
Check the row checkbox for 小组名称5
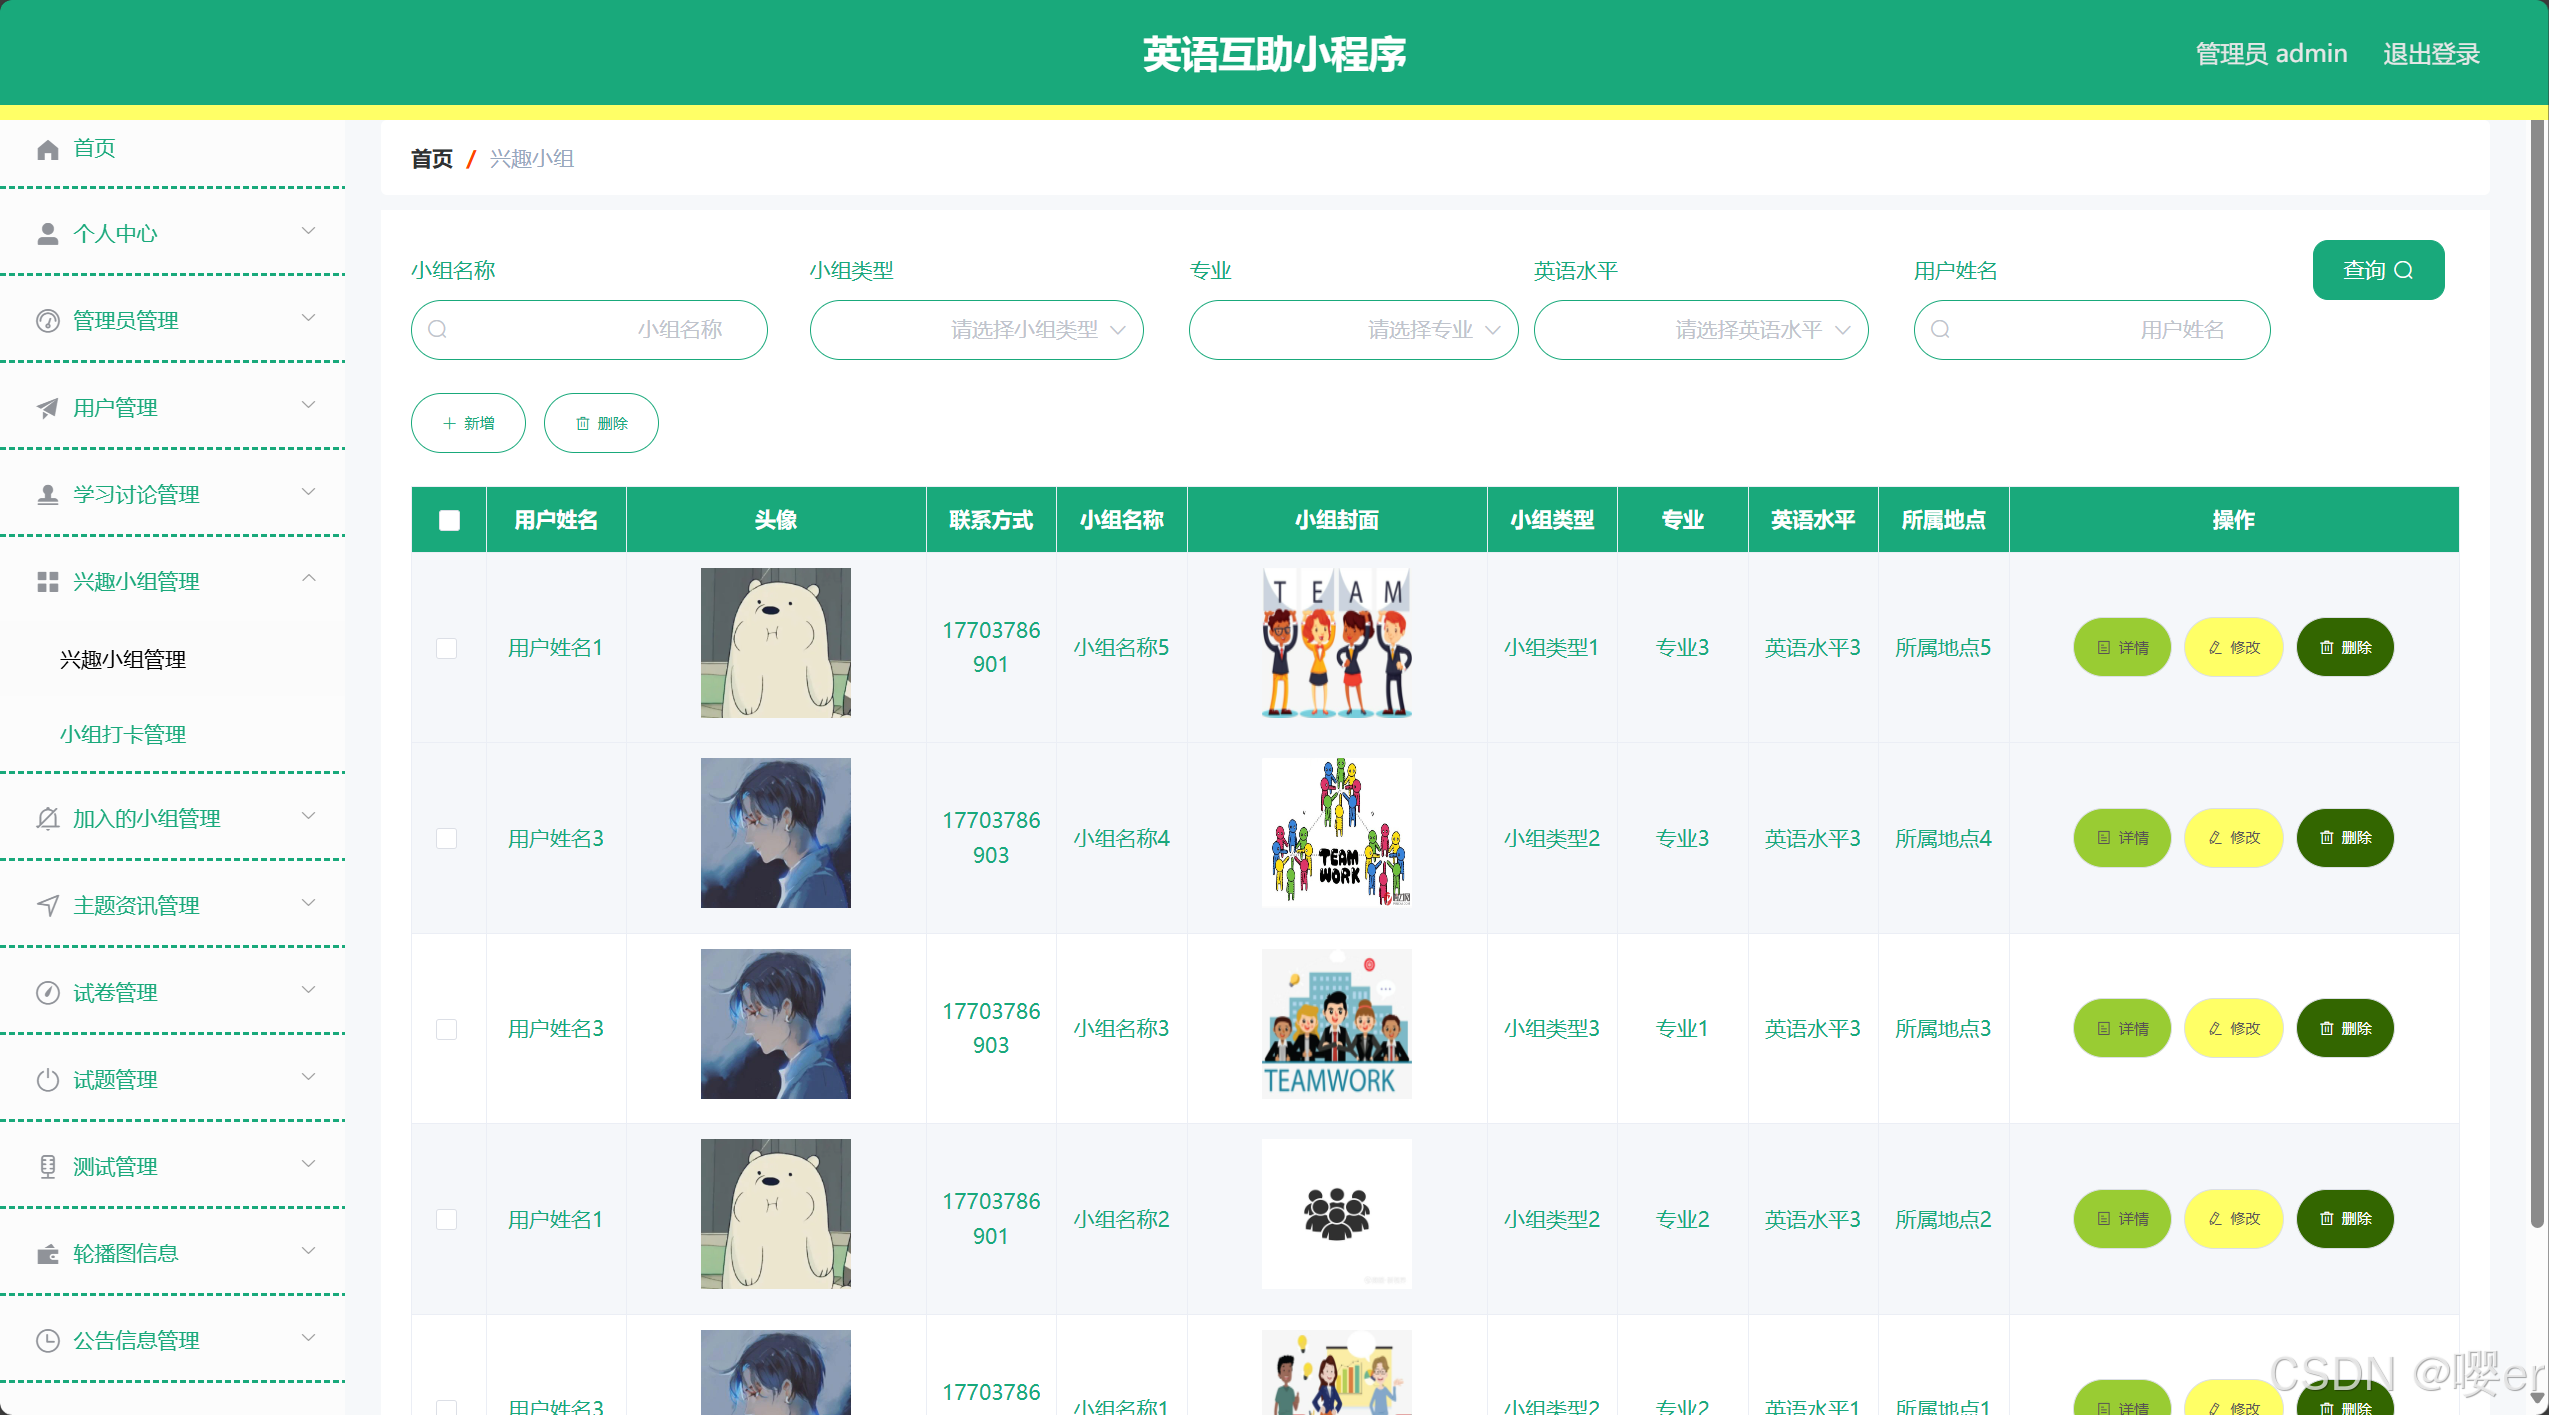tap(447, 648)
